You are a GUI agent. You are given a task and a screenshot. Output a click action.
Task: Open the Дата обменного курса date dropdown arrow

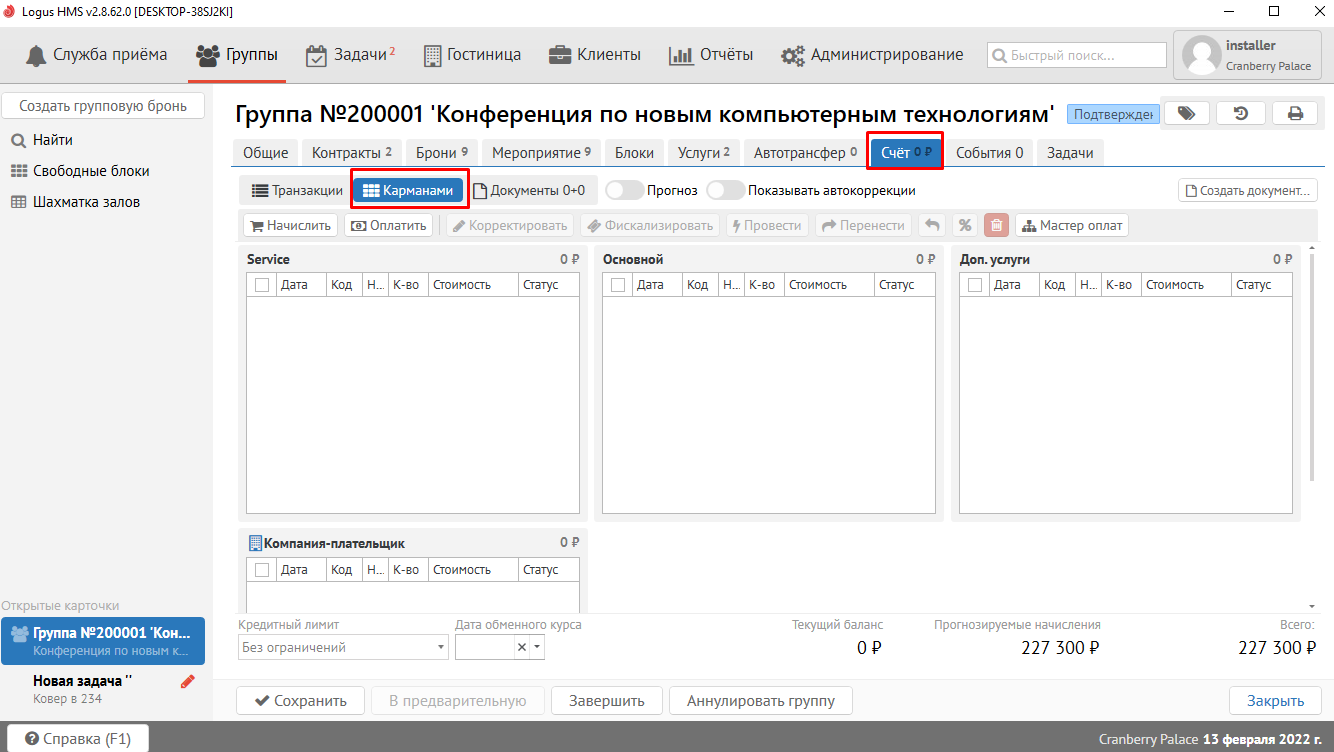(x=537, y=648)
